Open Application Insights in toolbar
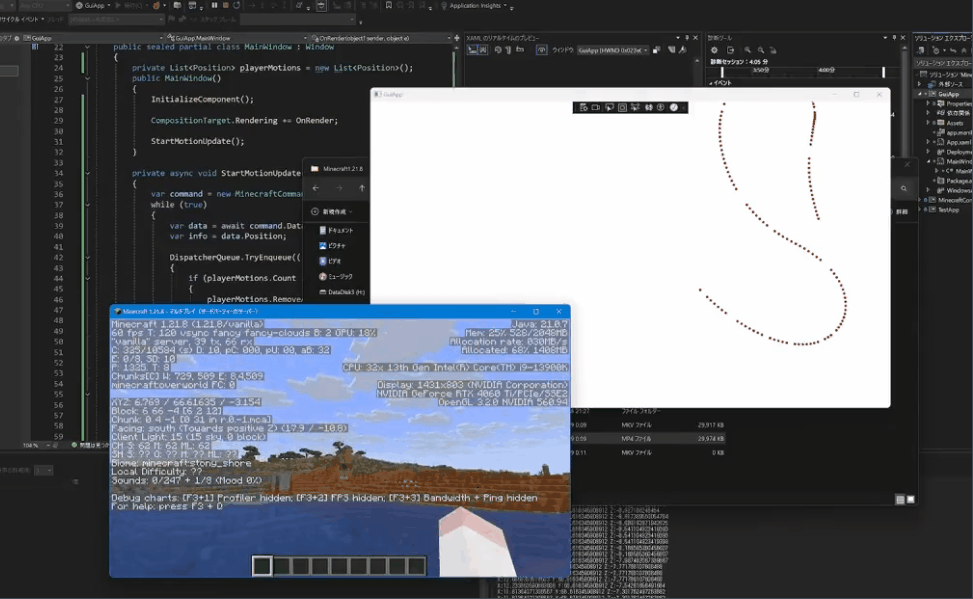The height and width of the screenshot is (599, 973). (475, 6)
